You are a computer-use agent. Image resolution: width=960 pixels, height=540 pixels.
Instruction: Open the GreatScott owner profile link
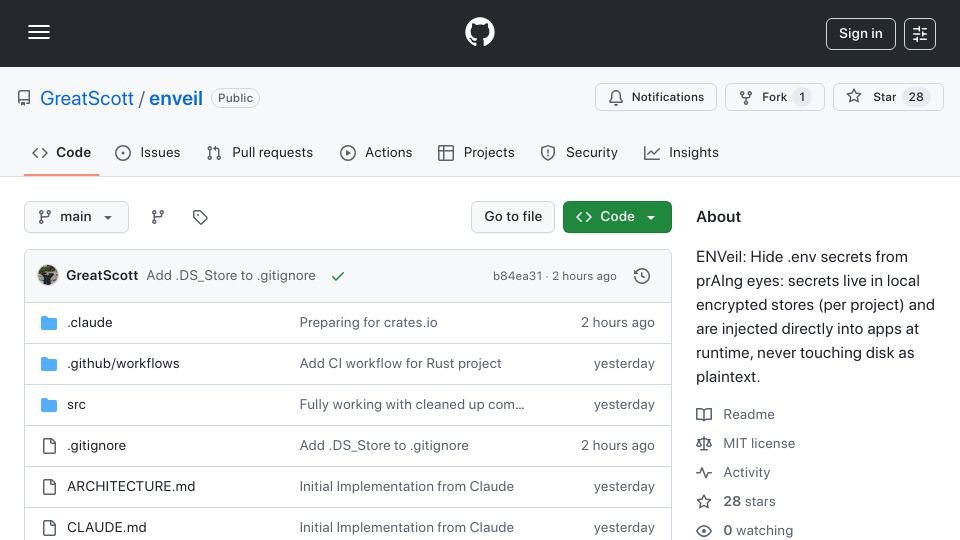(86, 98)
